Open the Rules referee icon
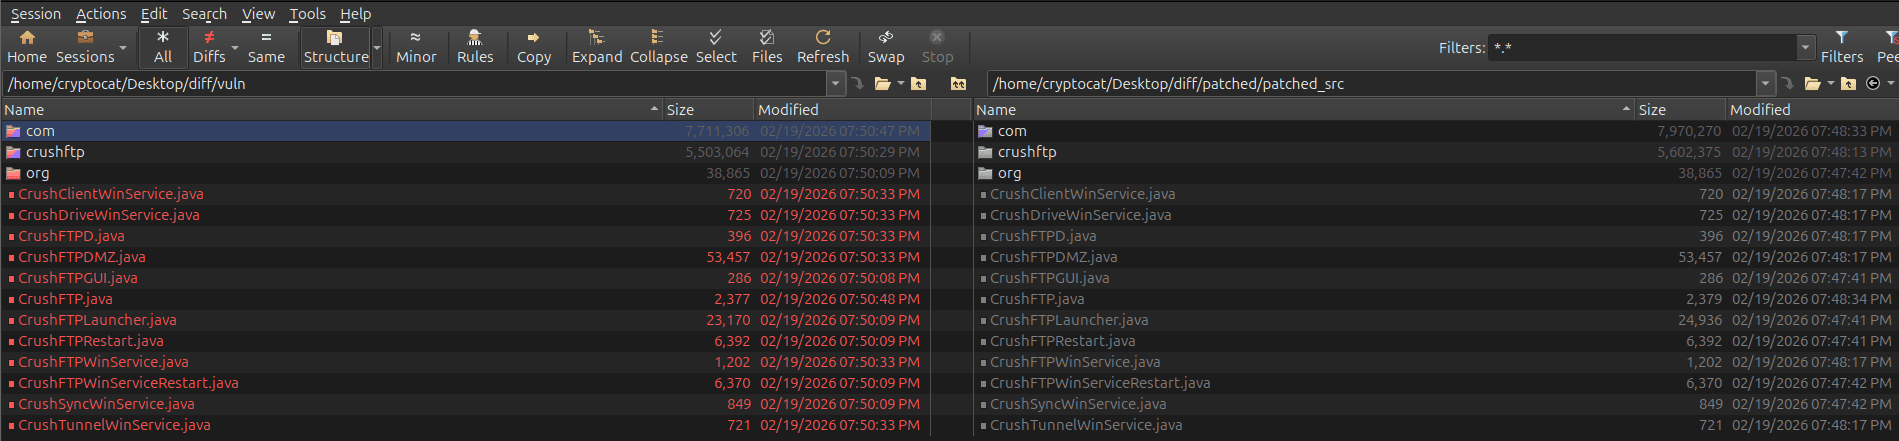Image resolution: width=1899 pixels, height=441 pixels. 475,47
